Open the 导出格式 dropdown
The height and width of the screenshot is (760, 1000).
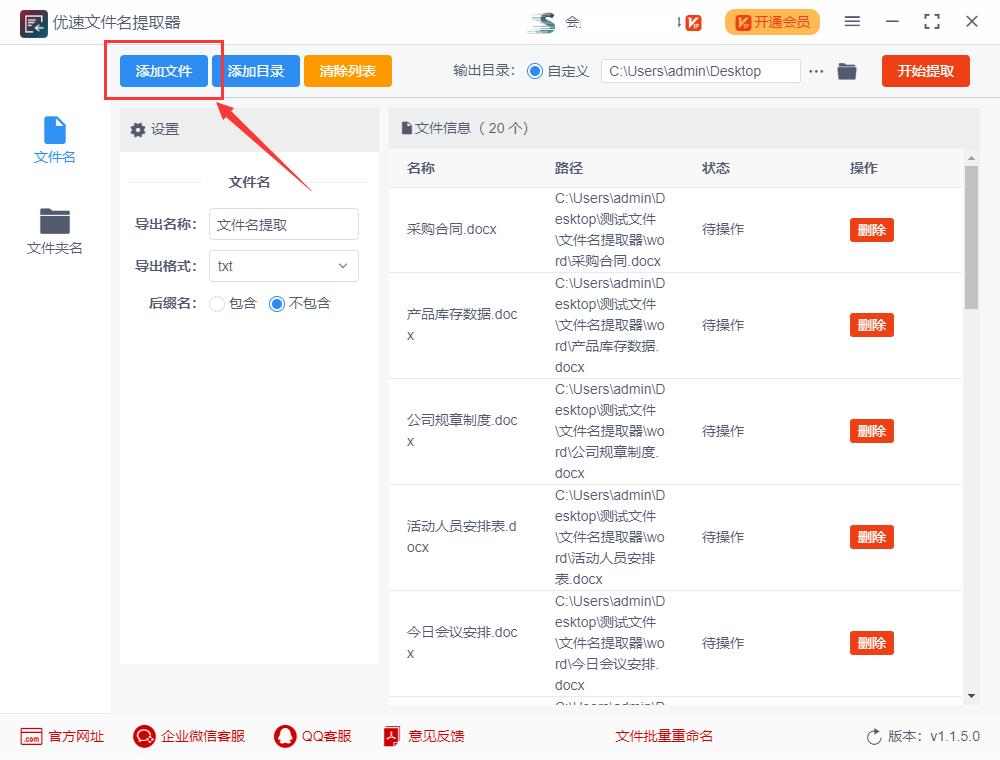(x=283, y=266)
